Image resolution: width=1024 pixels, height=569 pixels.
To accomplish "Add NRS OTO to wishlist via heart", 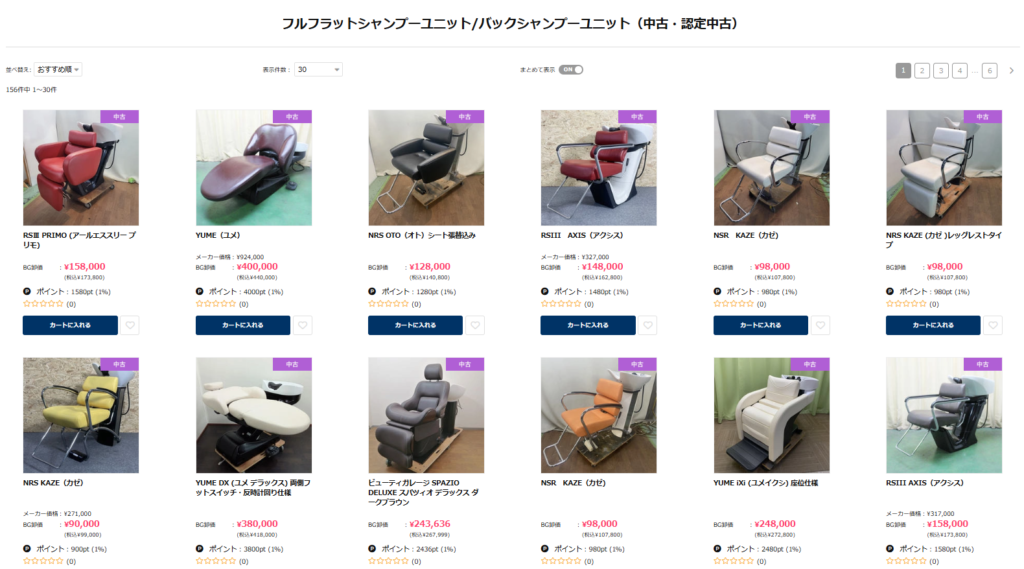I will pos(475,325).
